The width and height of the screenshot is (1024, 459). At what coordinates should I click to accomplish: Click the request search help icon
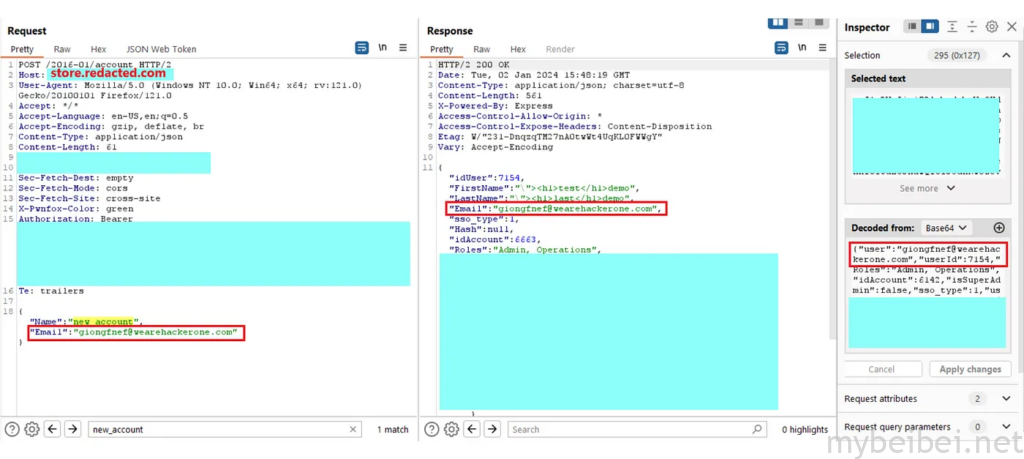[x=12, y=429]
